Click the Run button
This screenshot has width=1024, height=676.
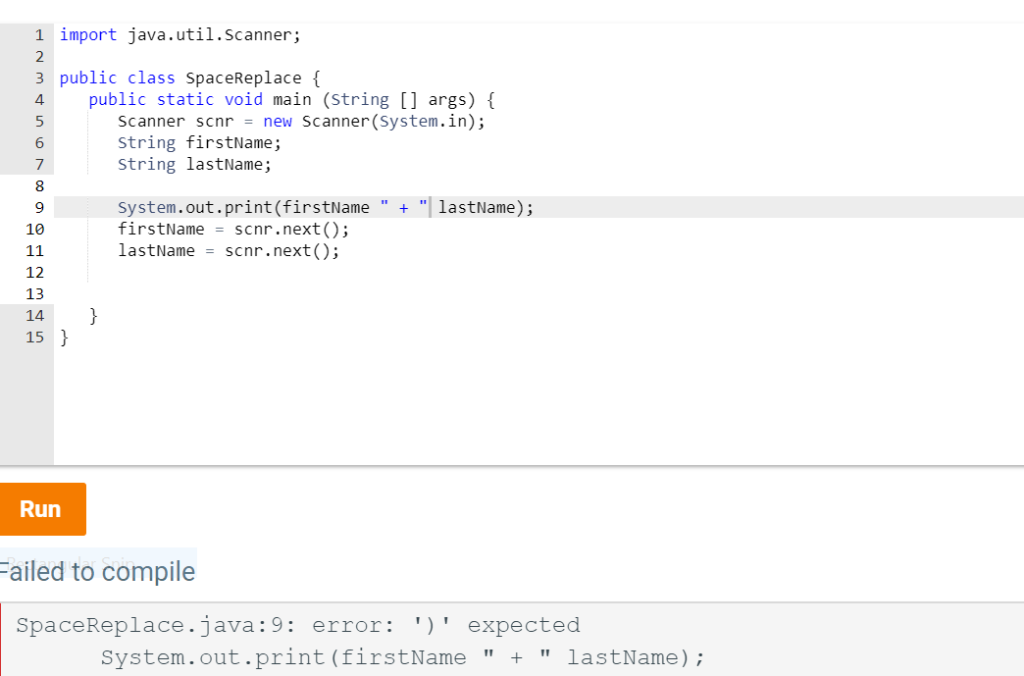[x=42, y=509]
